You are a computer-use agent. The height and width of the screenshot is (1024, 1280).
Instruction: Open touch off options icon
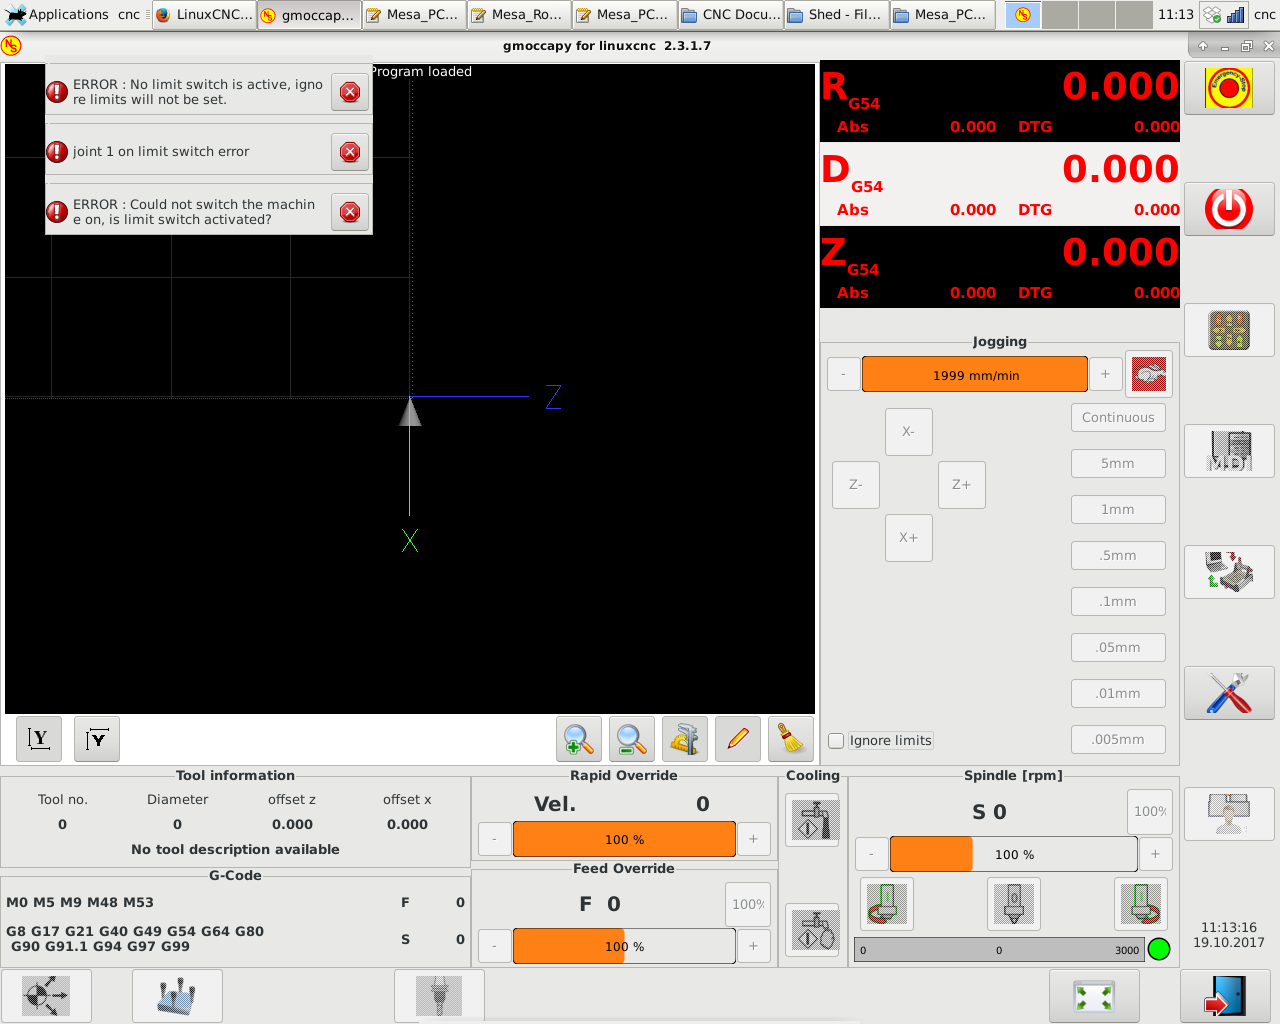tap(177, 997)
